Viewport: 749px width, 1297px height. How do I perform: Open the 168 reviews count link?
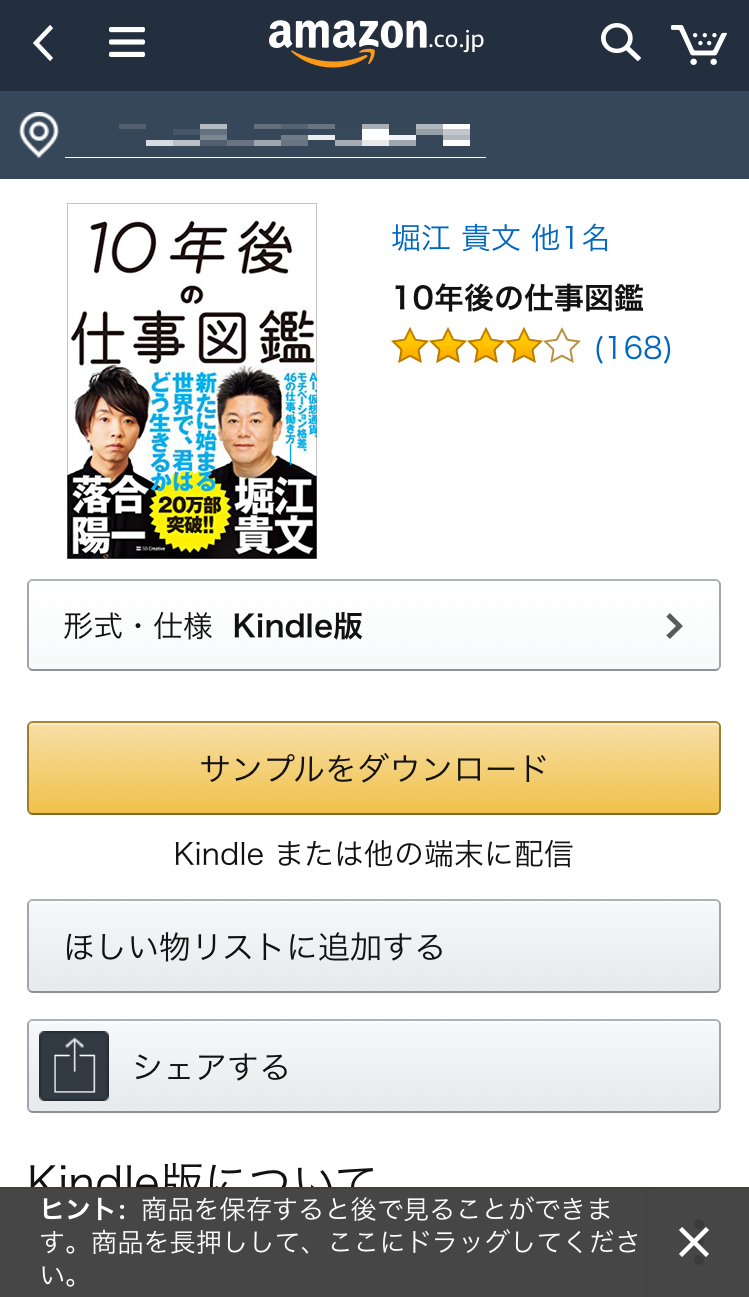(x=633, y=348)
